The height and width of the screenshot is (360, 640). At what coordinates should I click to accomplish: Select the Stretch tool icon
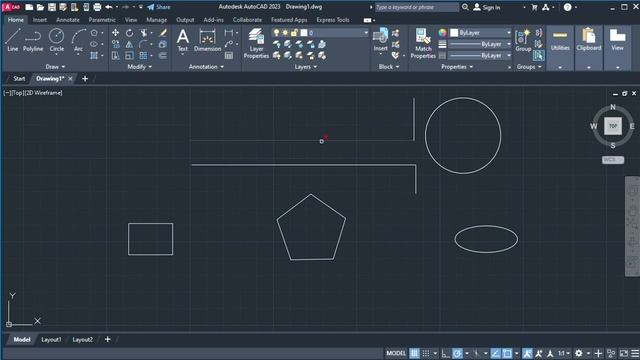coord(116,56)
